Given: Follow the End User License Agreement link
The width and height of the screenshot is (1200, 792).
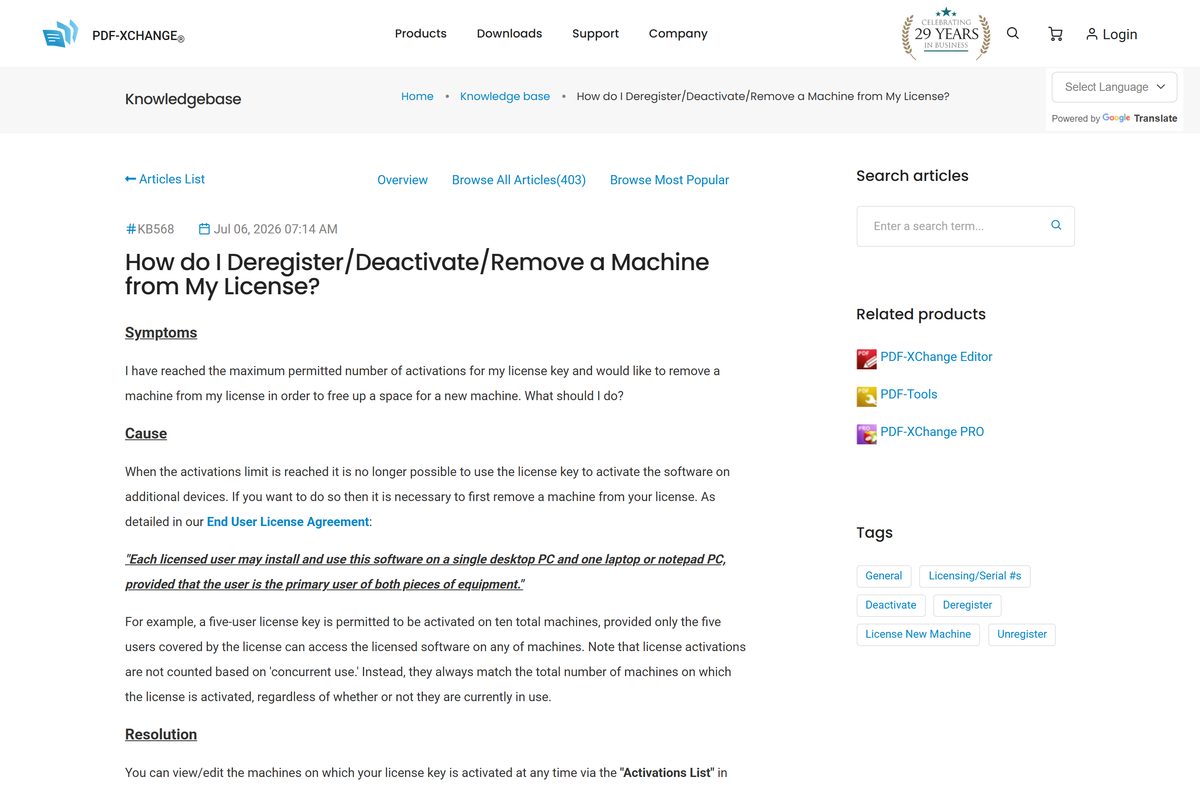Looking at the screenshot, I should click(x=288, y=522).
